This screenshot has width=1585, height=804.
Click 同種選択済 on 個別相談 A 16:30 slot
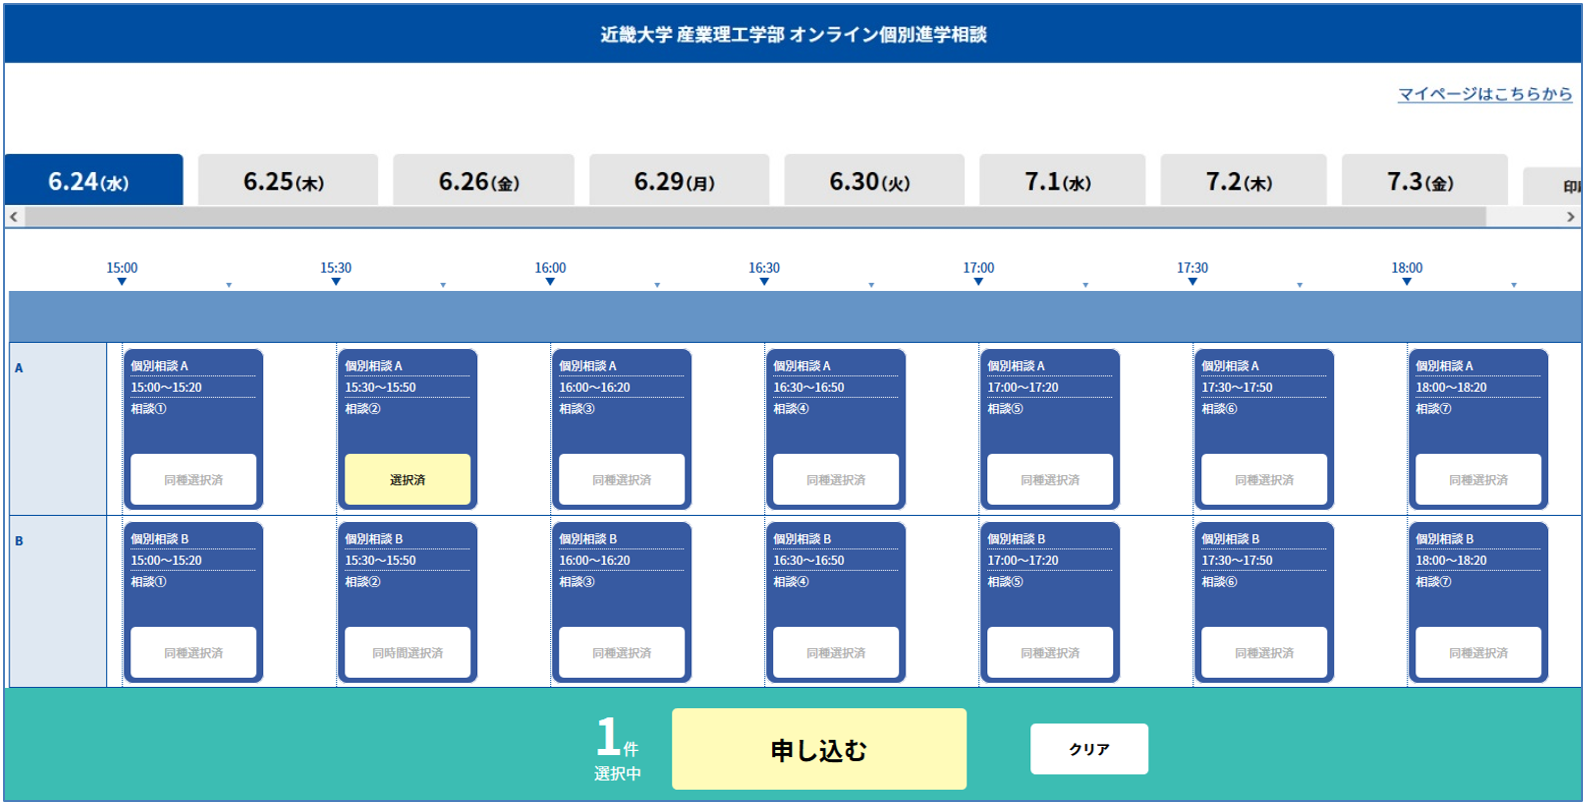tap(835, 480)
